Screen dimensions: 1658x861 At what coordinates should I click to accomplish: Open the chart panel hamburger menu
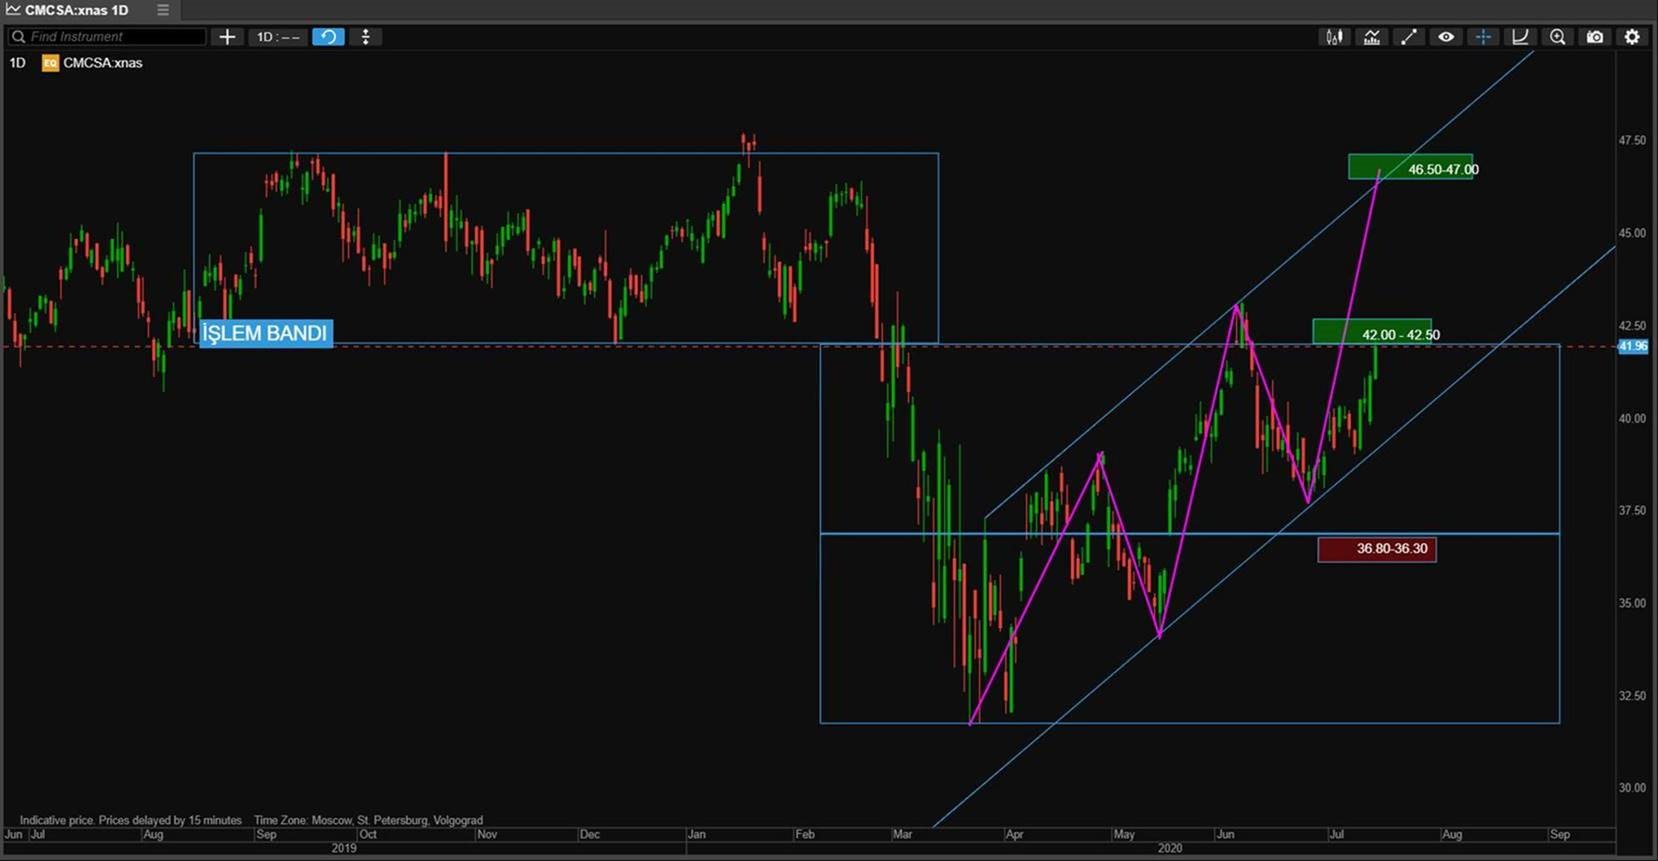pyautogui.click(x=163, y=10)
